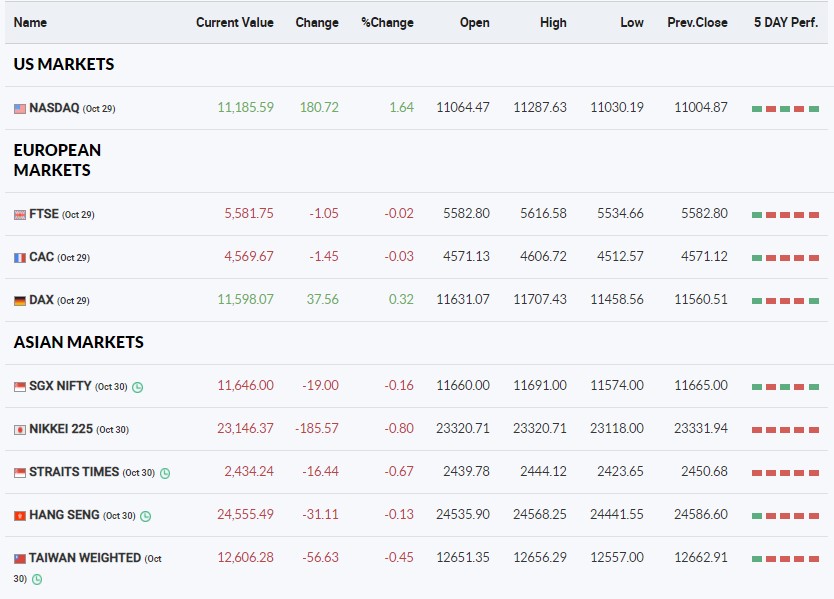Click the NIKKEI 225 5-day performance bars
The height and width of the screenshot is (599, 834).
(x=786, y=430)
